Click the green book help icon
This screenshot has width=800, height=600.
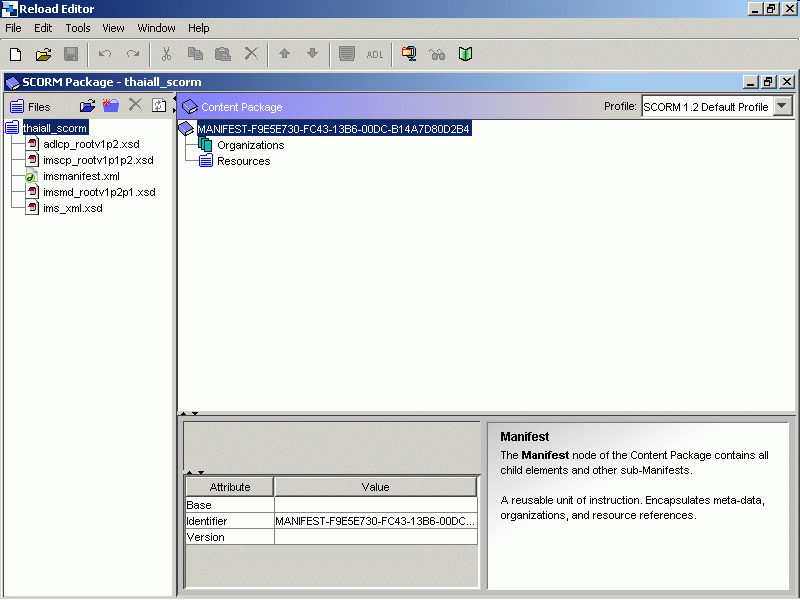(x=465, y=54)
